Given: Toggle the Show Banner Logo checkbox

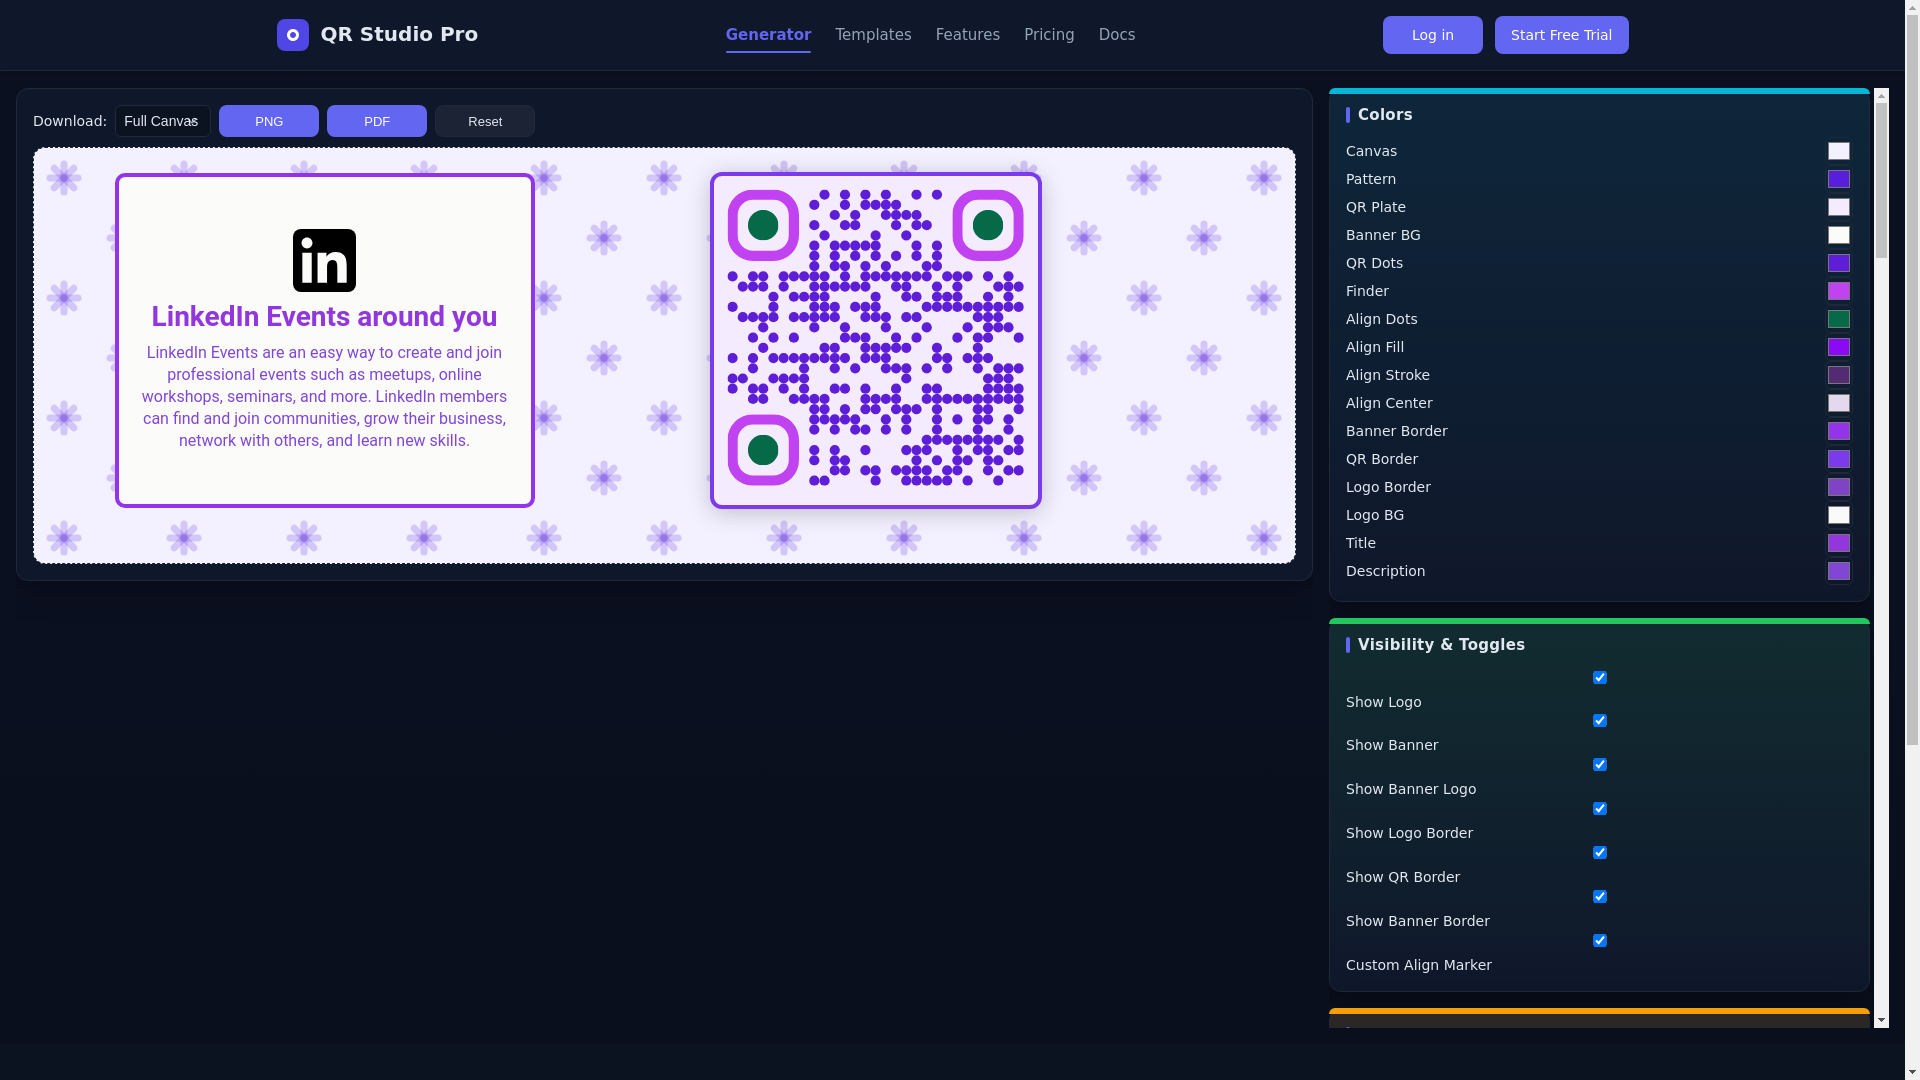Looking at the screenshot, I should pyautogui.click(x=1600, y=764).
